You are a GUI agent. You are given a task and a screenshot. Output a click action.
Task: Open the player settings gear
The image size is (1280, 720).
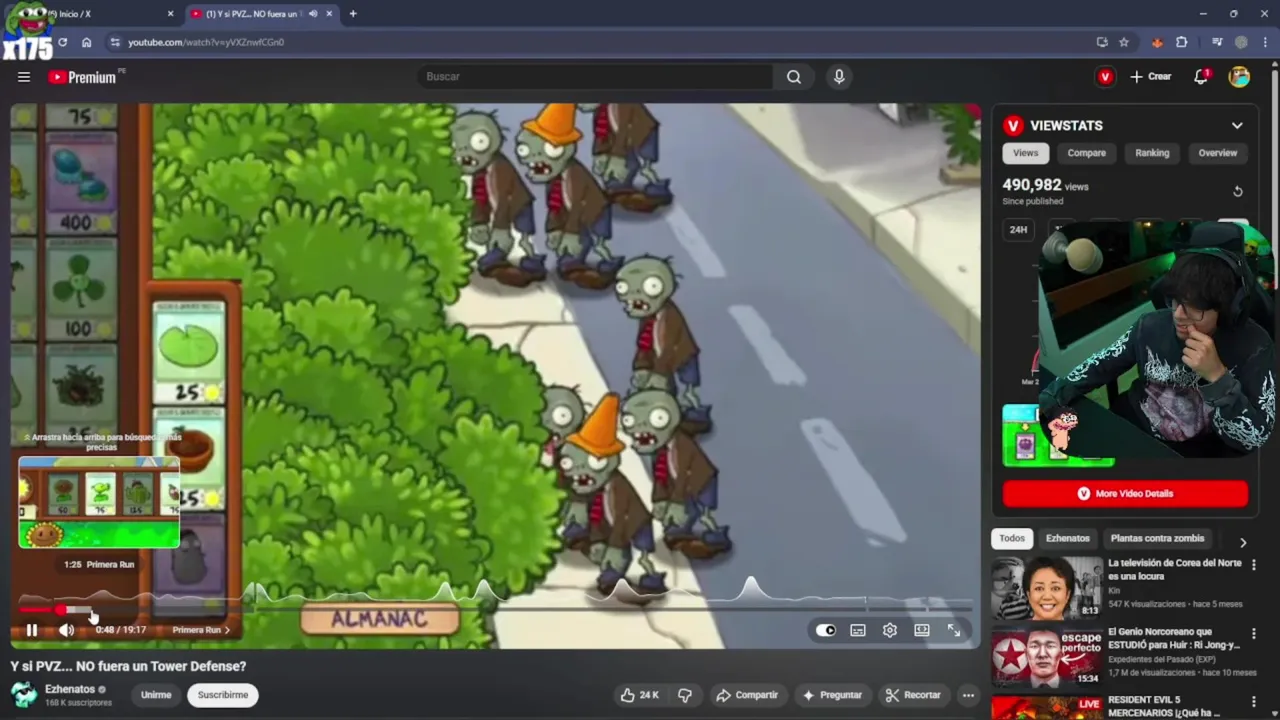[890, 630]
